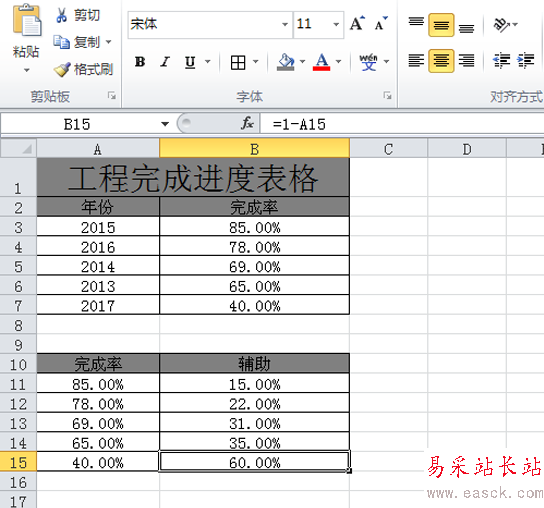Expand the Copy (复制) dropdown arrow
544x508 pixels.
109,42
